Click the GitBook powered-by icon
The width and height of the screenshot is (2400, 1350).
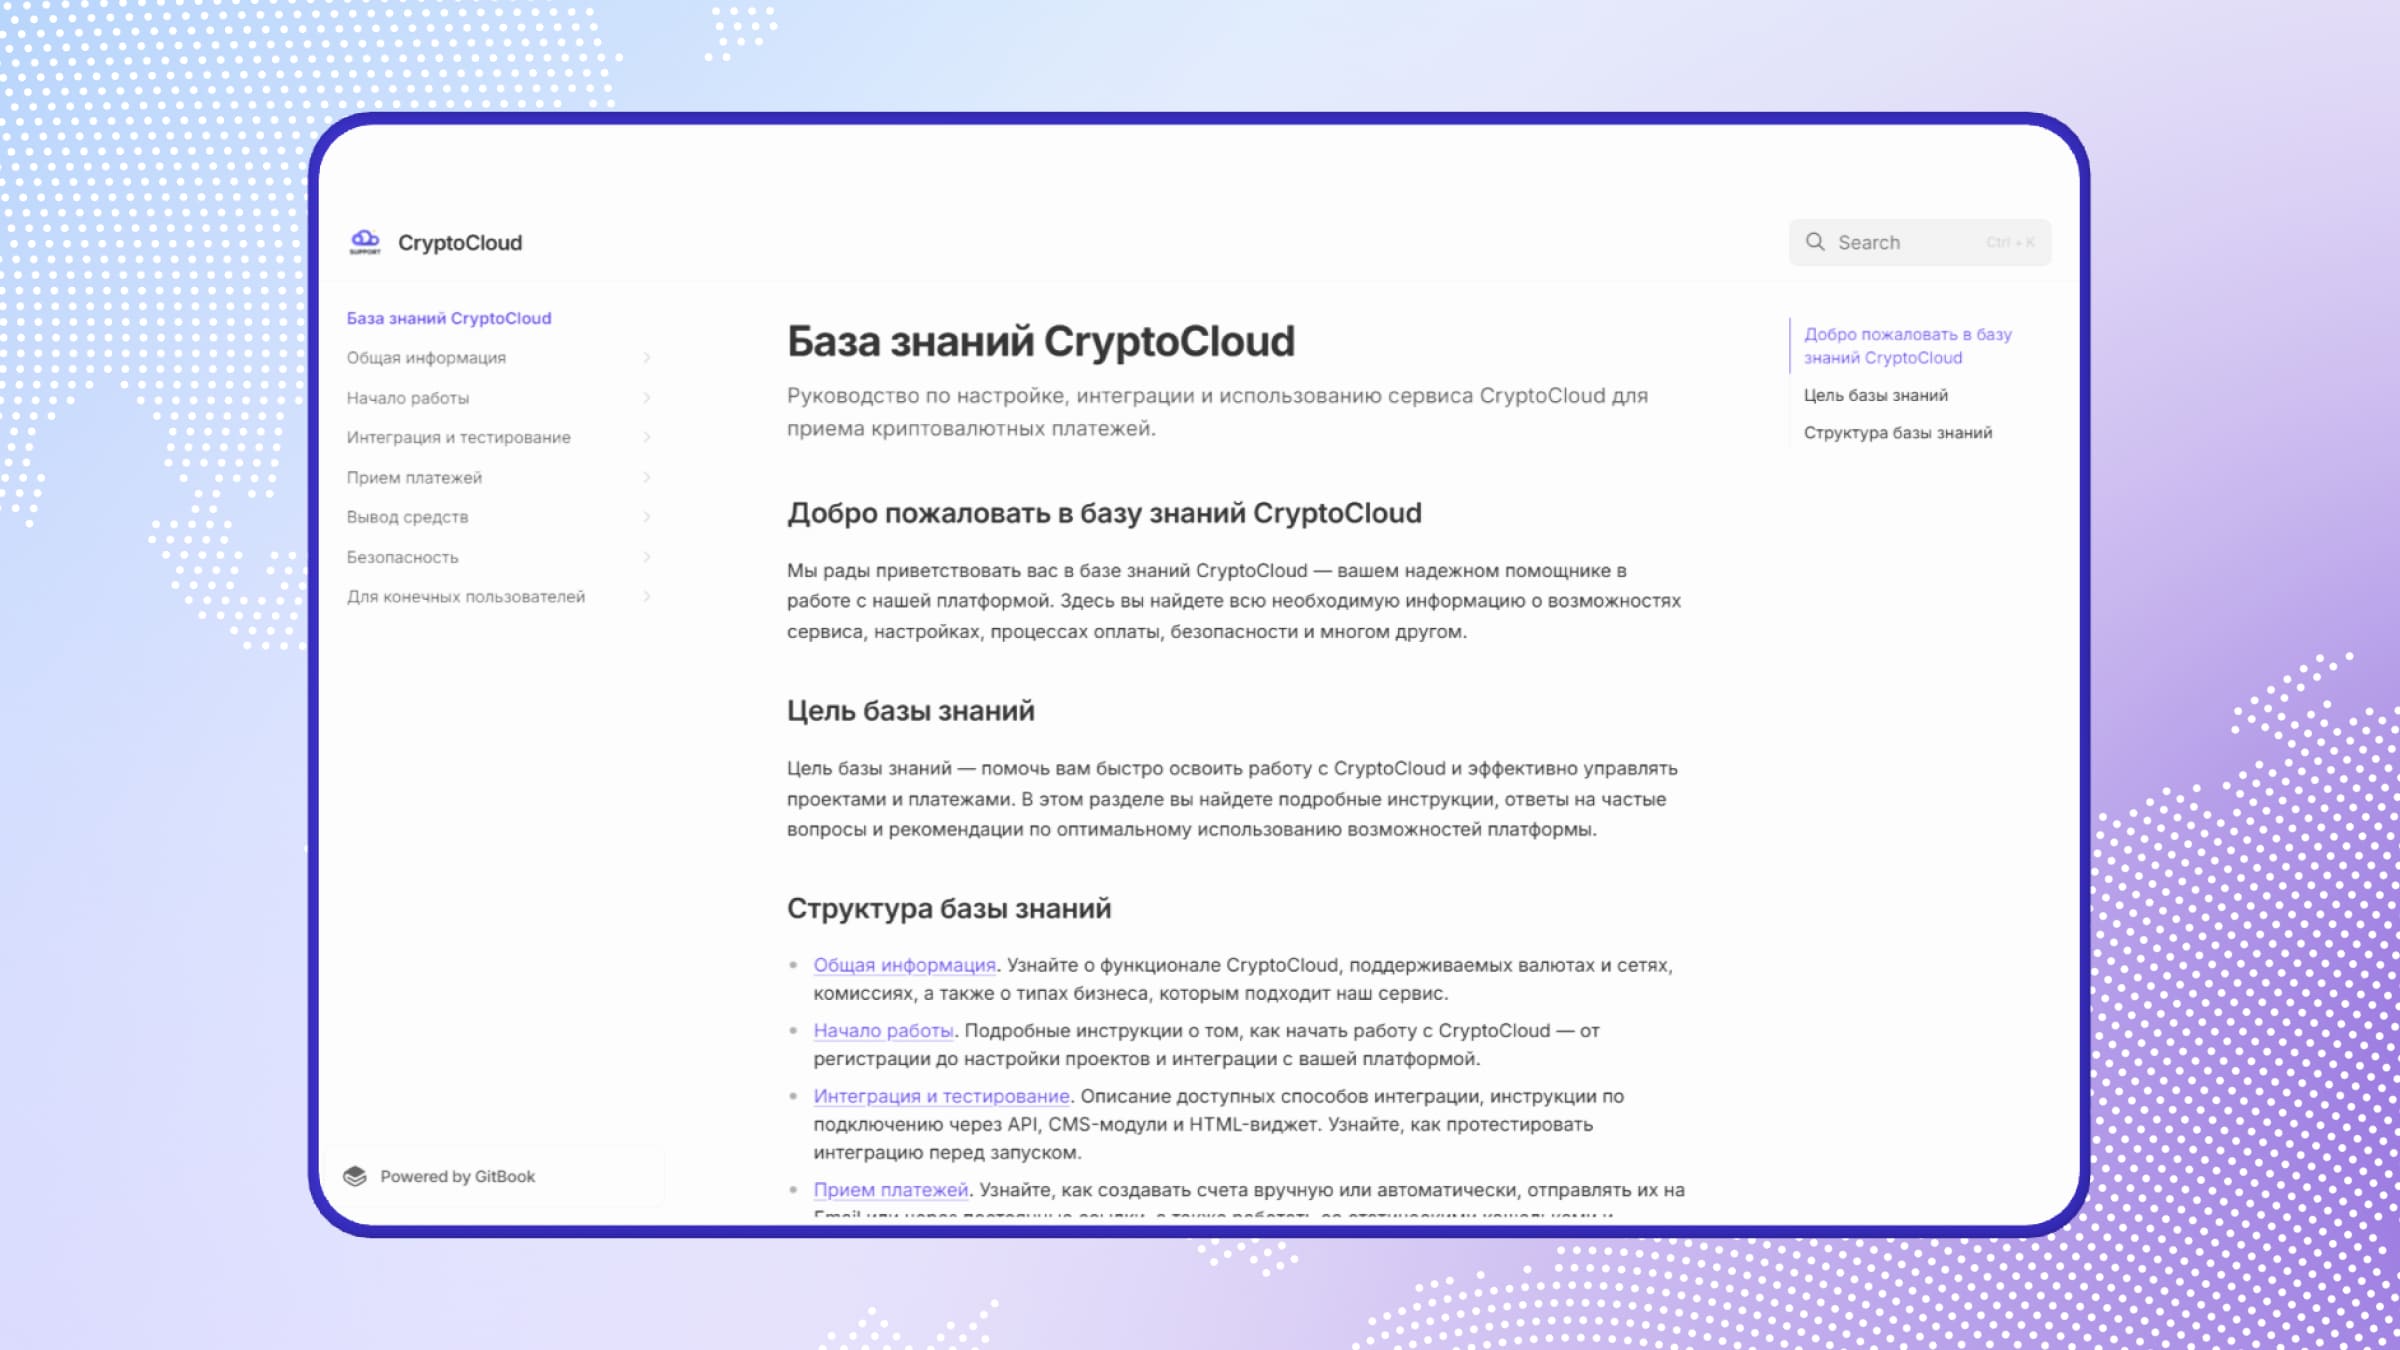click(358, 1175)
